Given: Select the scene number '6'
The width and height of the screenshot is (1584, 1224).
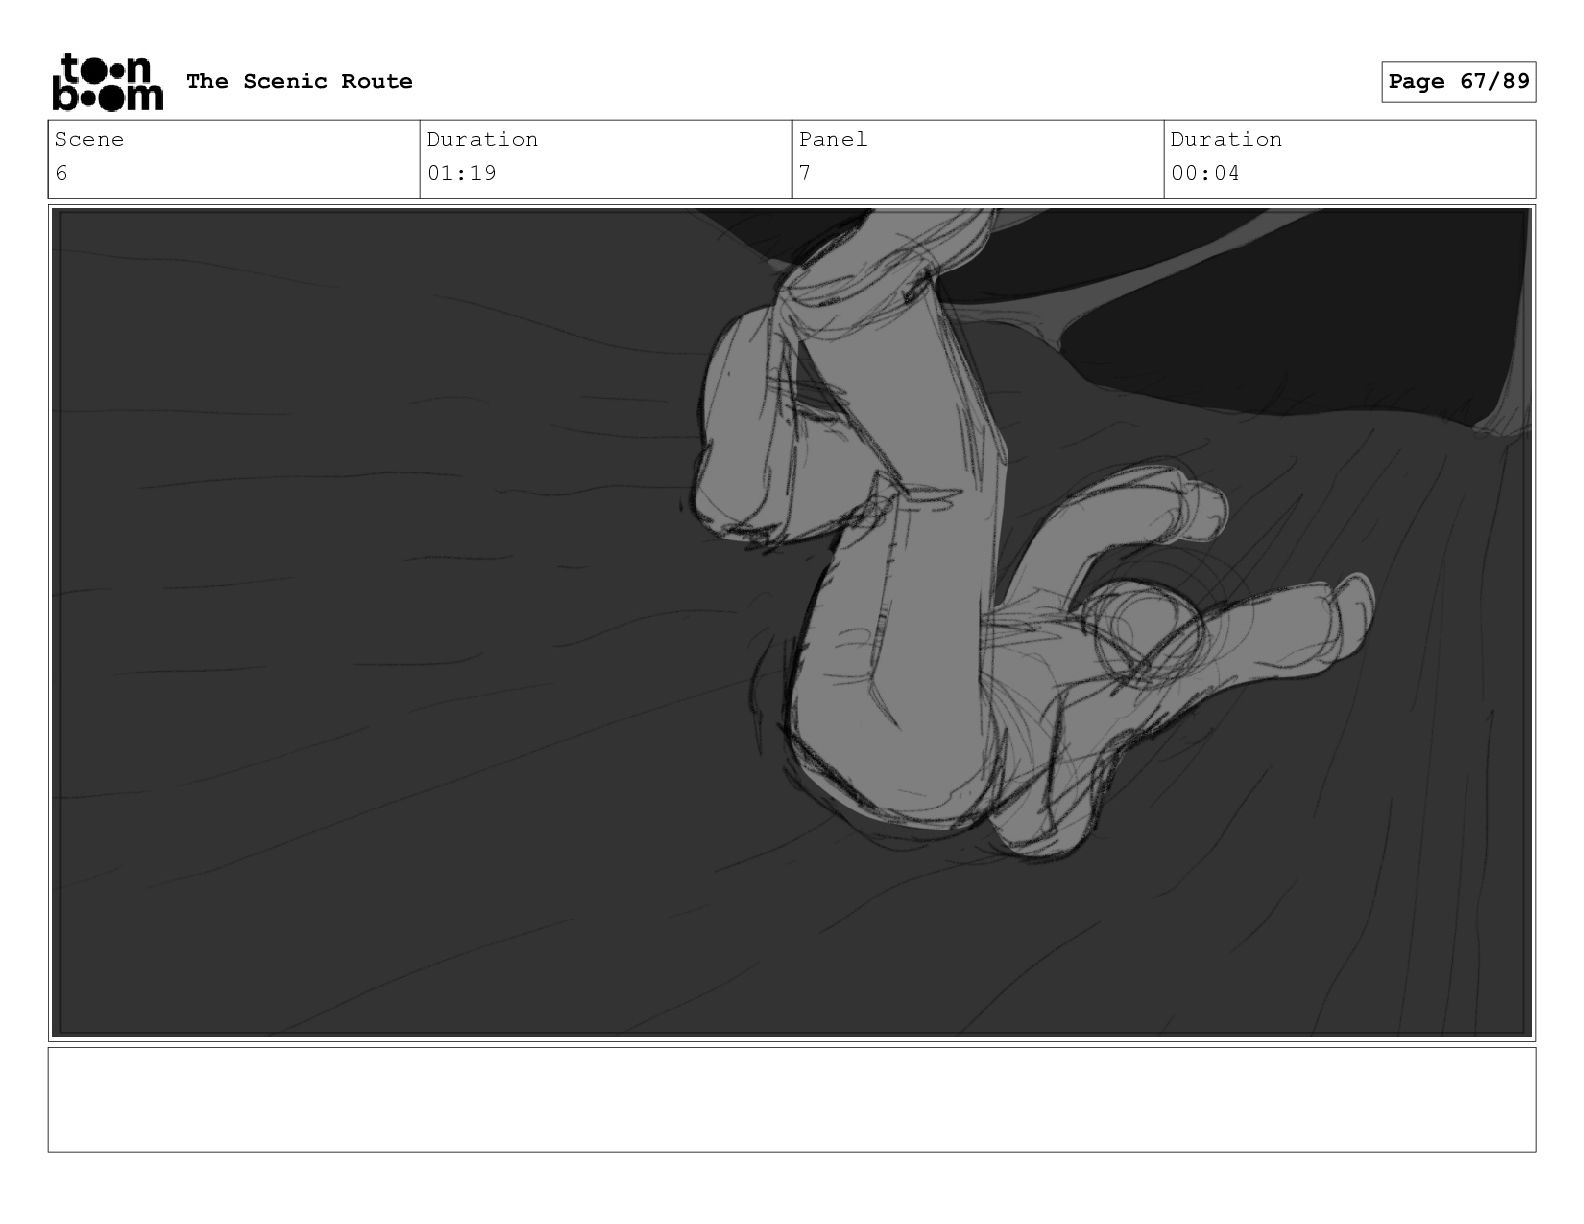Looking at the screenshot, I should click(61, 173).
